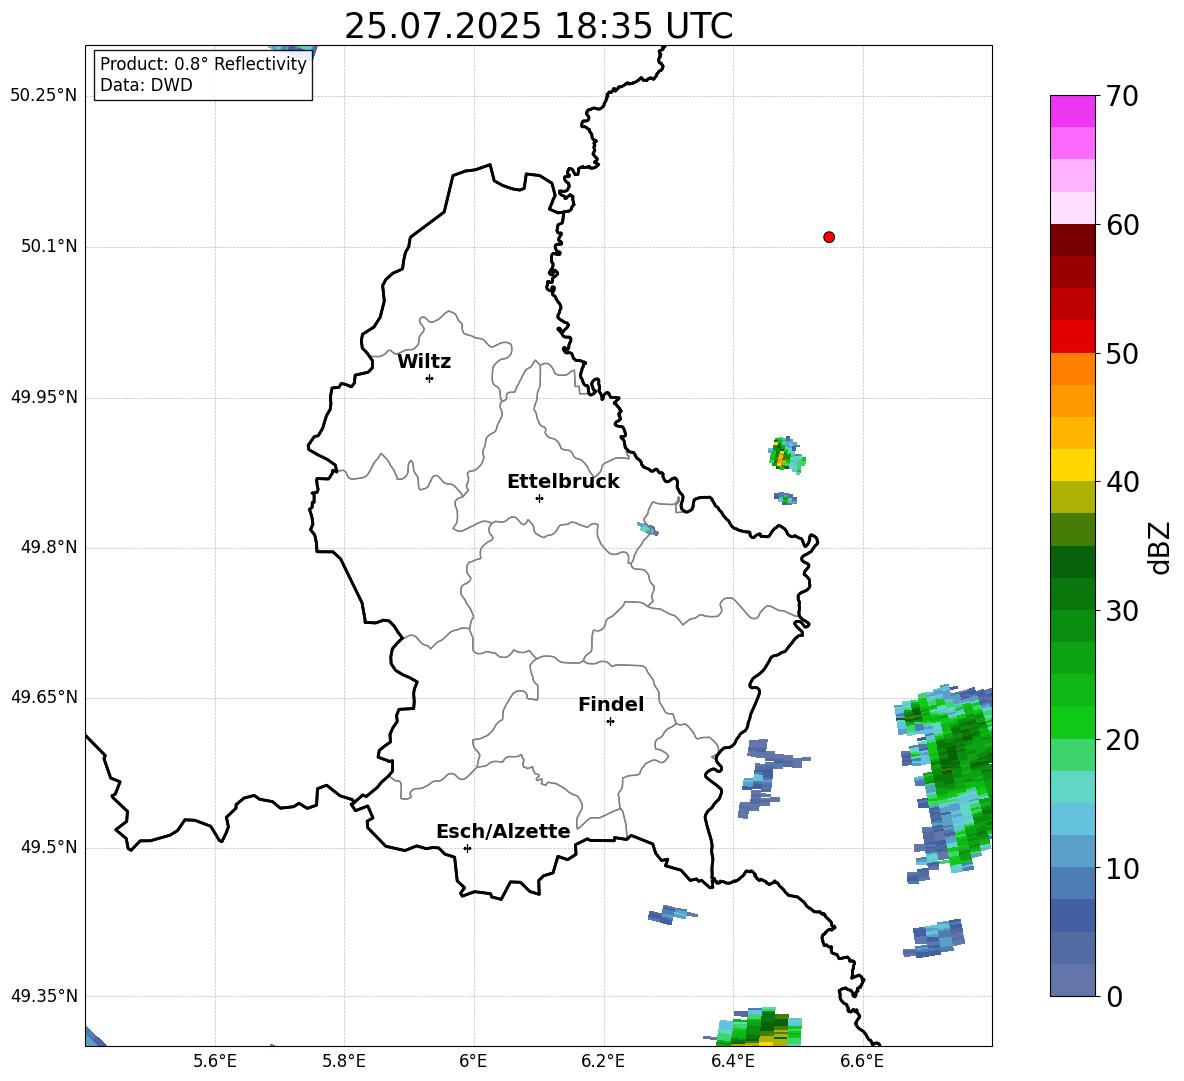The height and width of the screenshot is (1081, 1184).
Task: Click the 40 tick on colorbar
Action: tap(1122, 482)
